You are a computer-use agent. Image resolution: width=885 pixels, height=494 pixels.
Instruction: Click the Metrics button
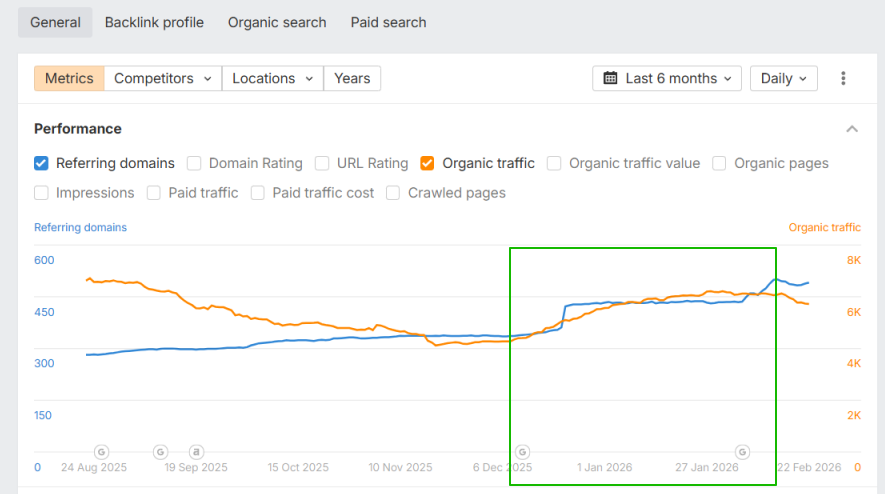69,78
